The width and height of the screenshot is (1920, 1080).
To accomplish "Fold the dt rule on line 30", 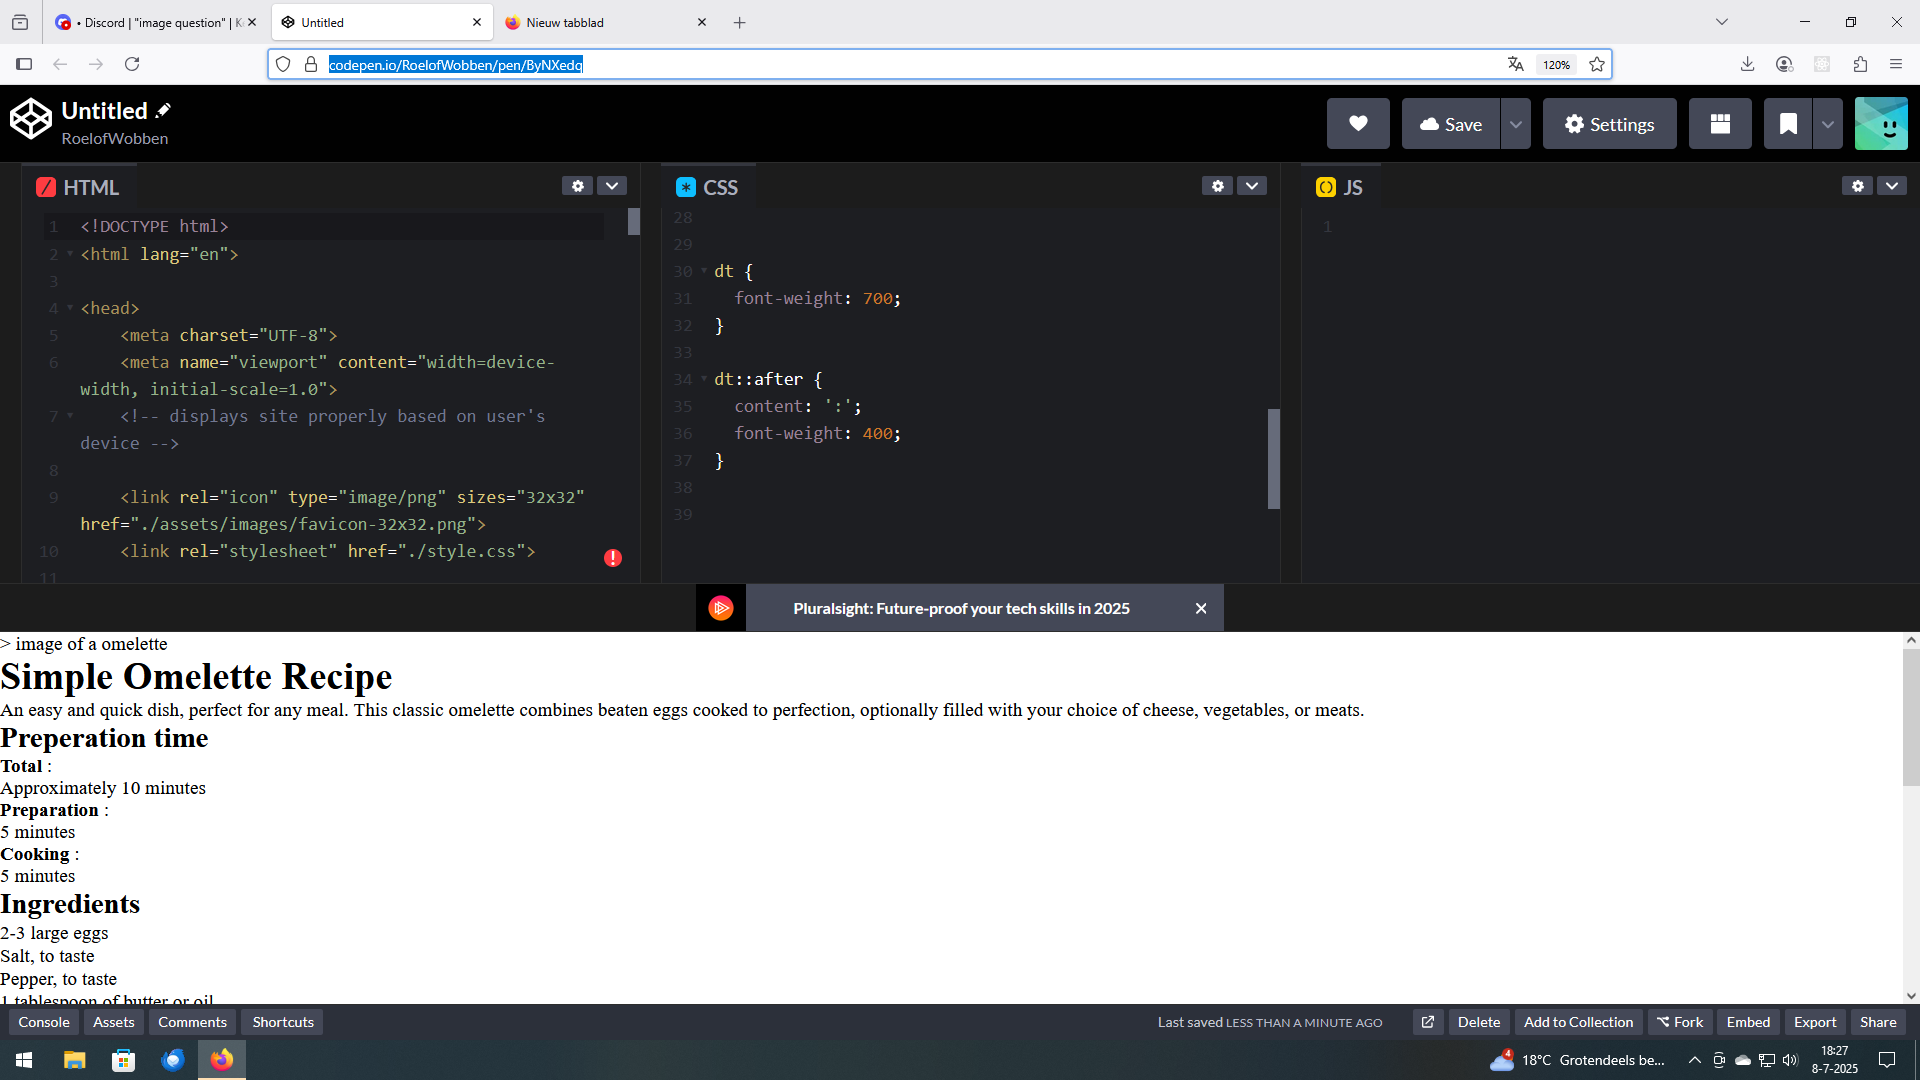I will pyautogui.click(x=704, y=271).
